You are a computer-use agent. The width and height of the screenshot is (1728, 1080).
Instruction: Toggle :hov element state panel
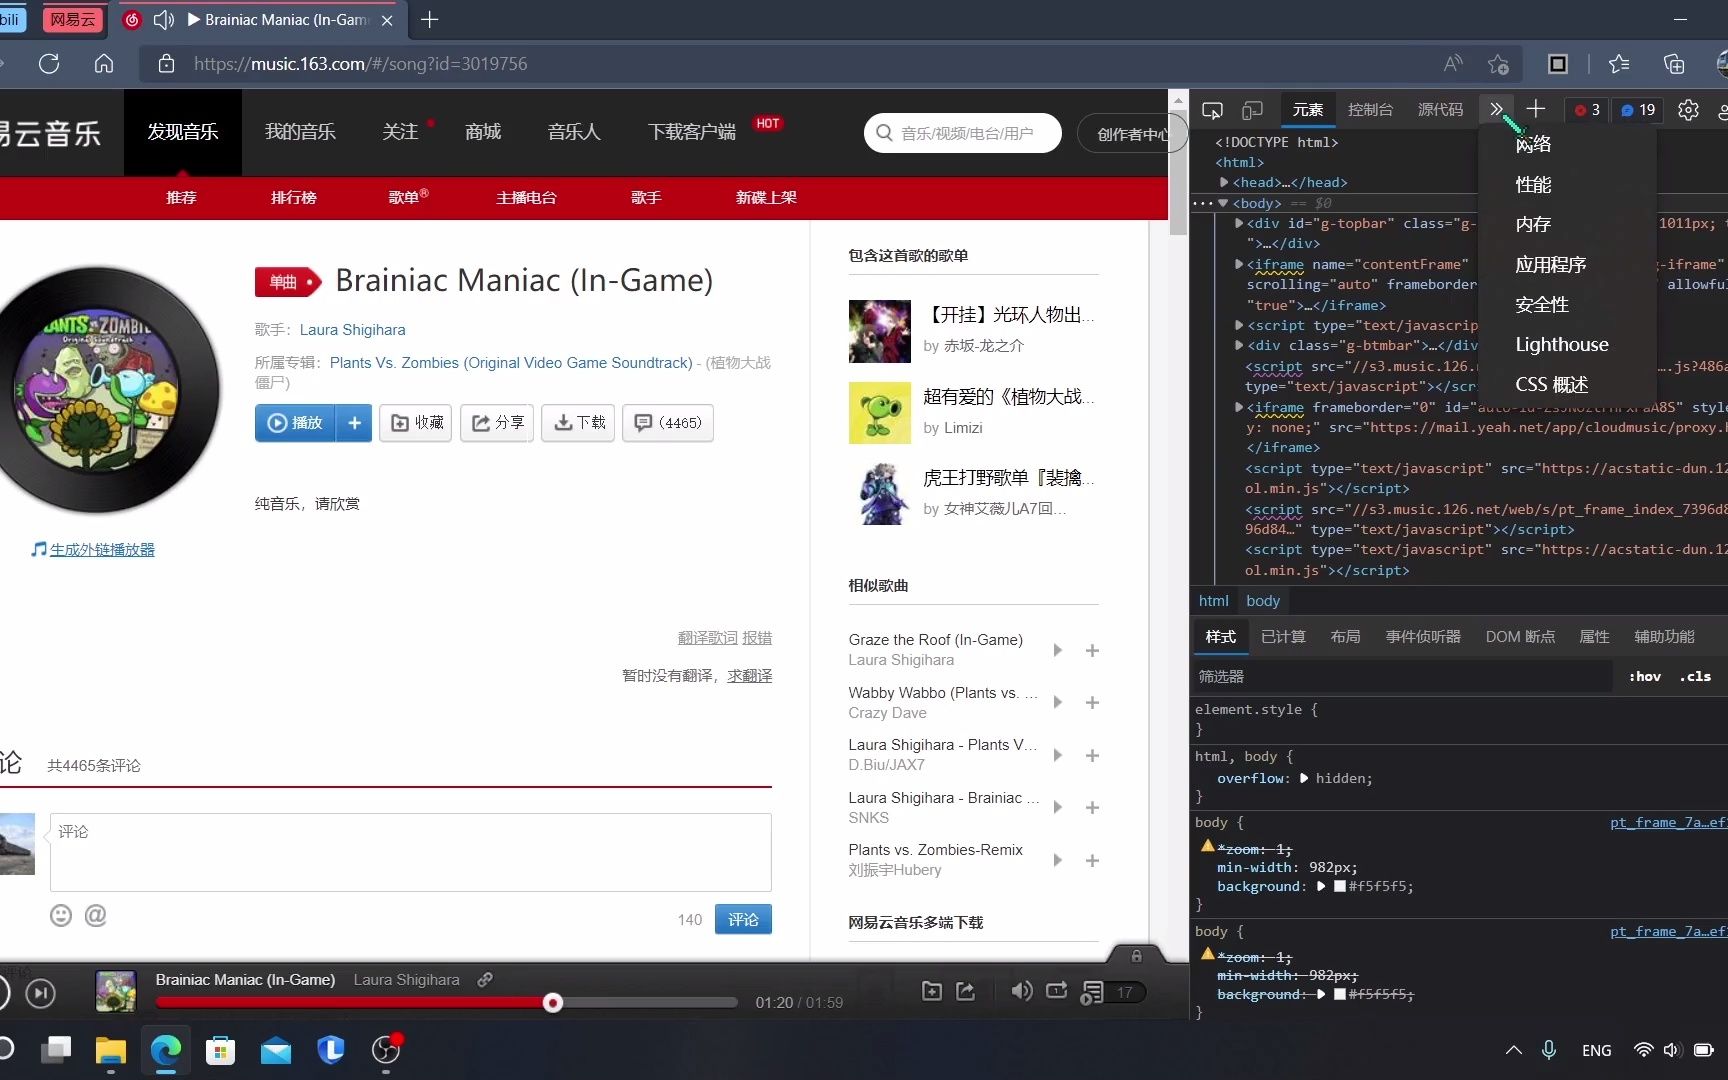1645,676
